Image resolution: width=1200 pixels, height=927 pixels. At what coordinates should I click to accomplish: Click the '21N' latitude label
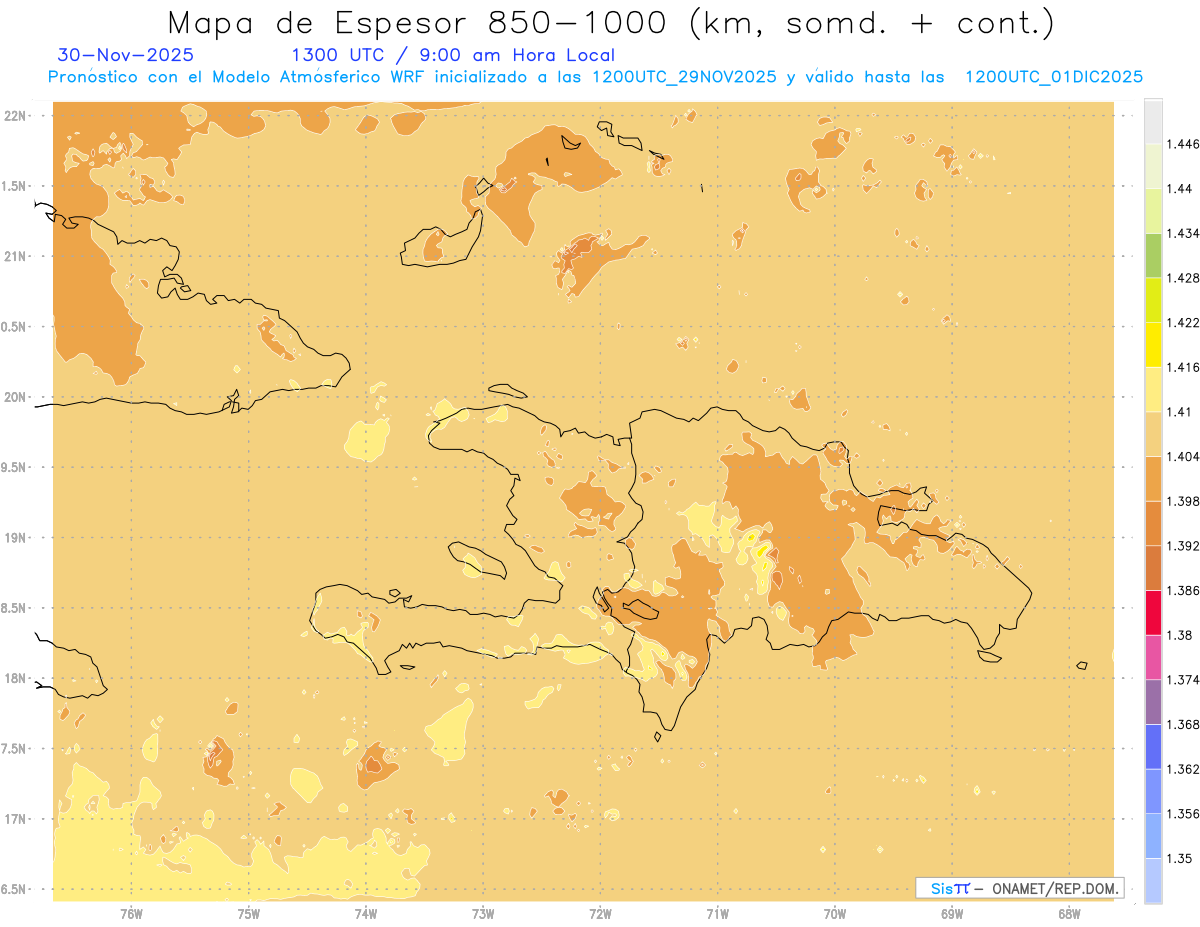pos(15,256)
